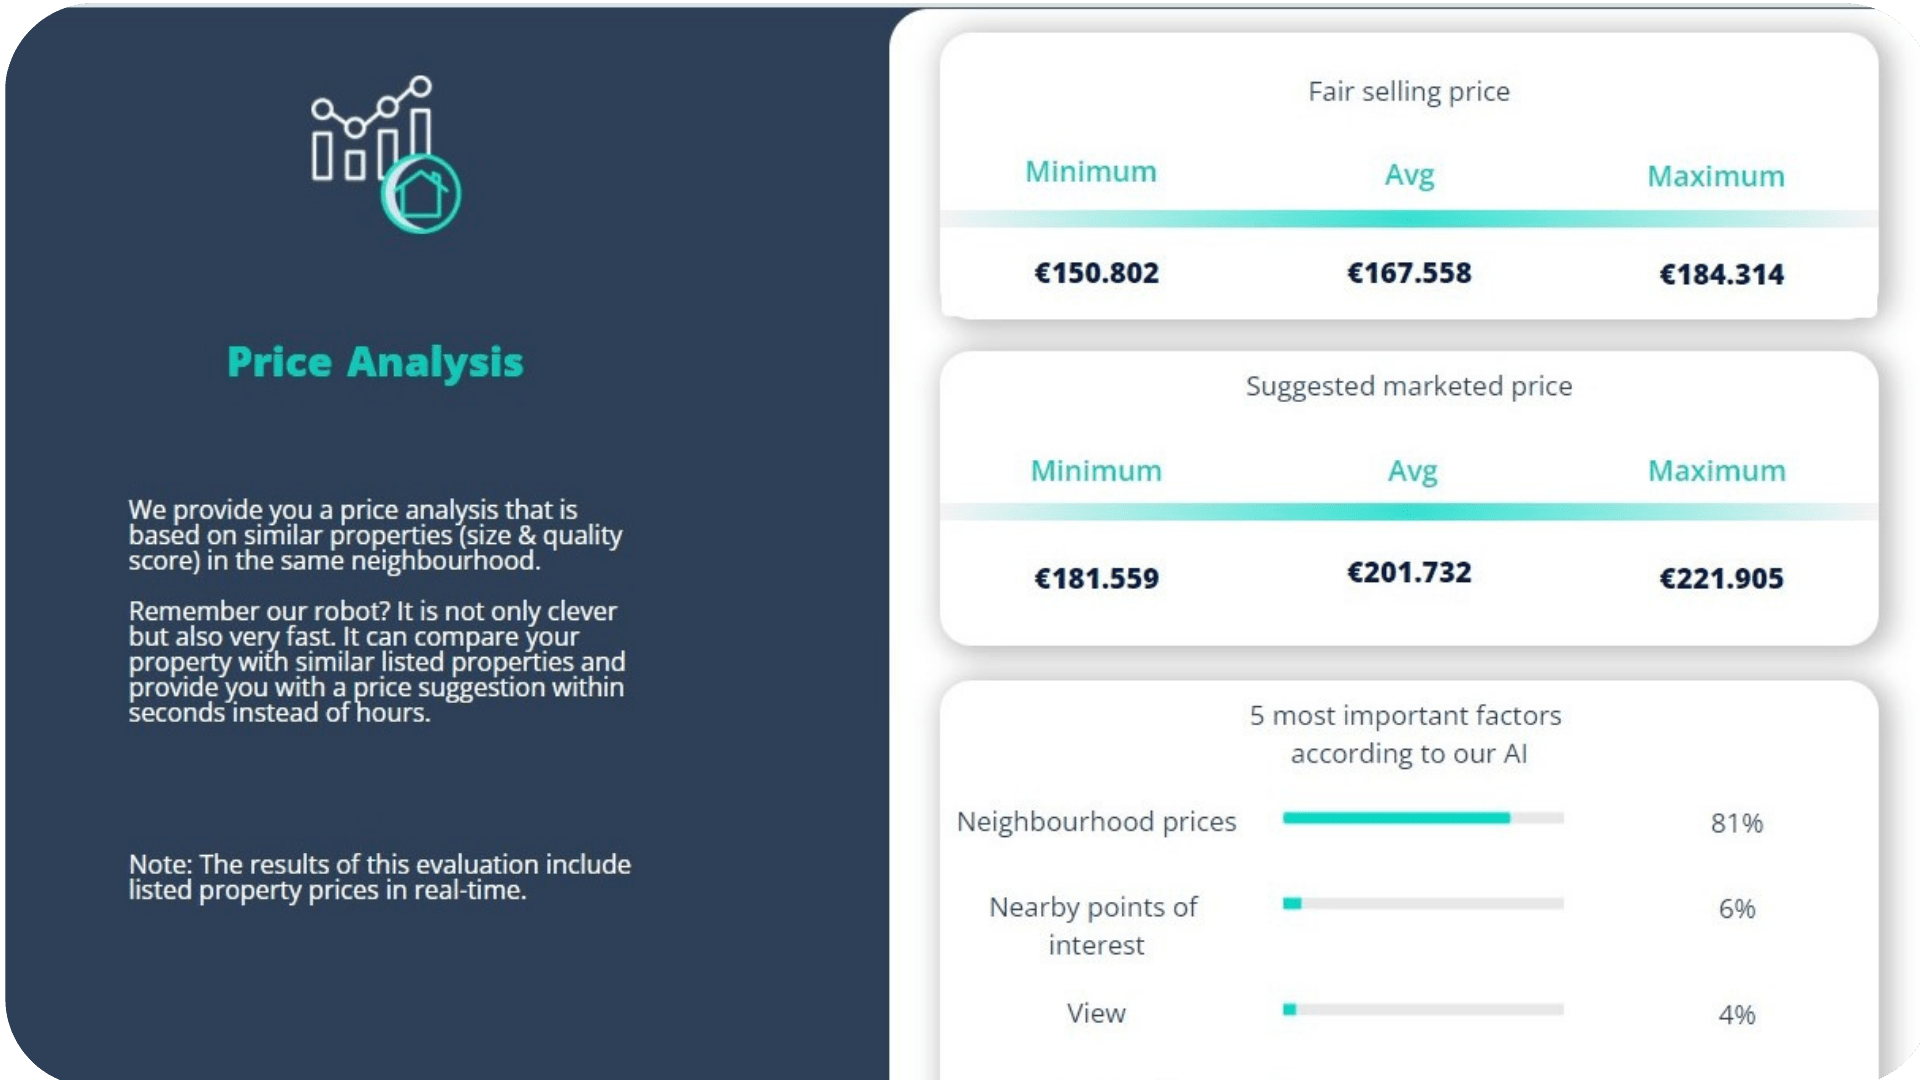
Task: Click the View factor progress bar
Action: point(1423,1009)
